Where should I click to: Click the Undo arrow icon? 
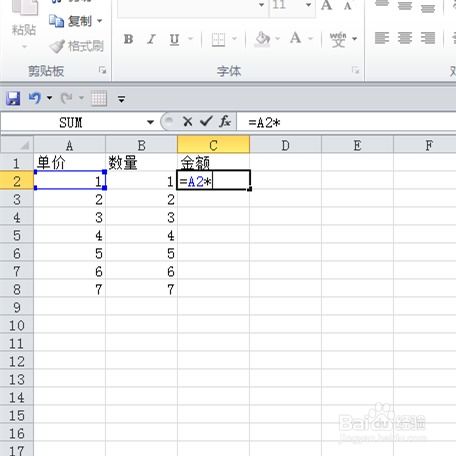point(35,98)
